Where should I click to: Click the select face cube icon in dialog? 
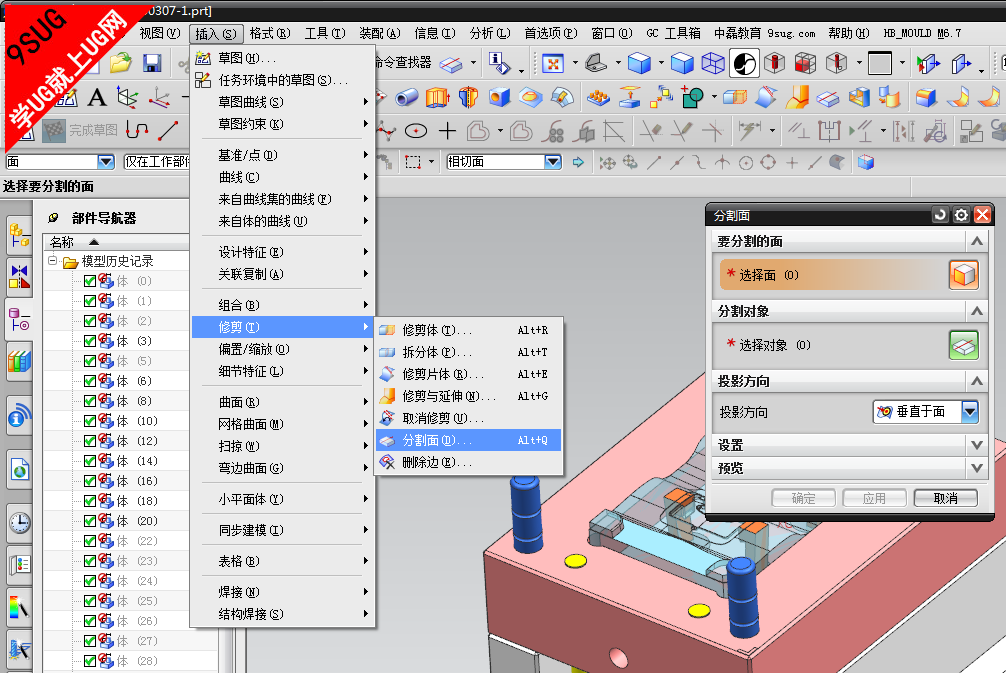pyautogui.click(x=964, y=275)
